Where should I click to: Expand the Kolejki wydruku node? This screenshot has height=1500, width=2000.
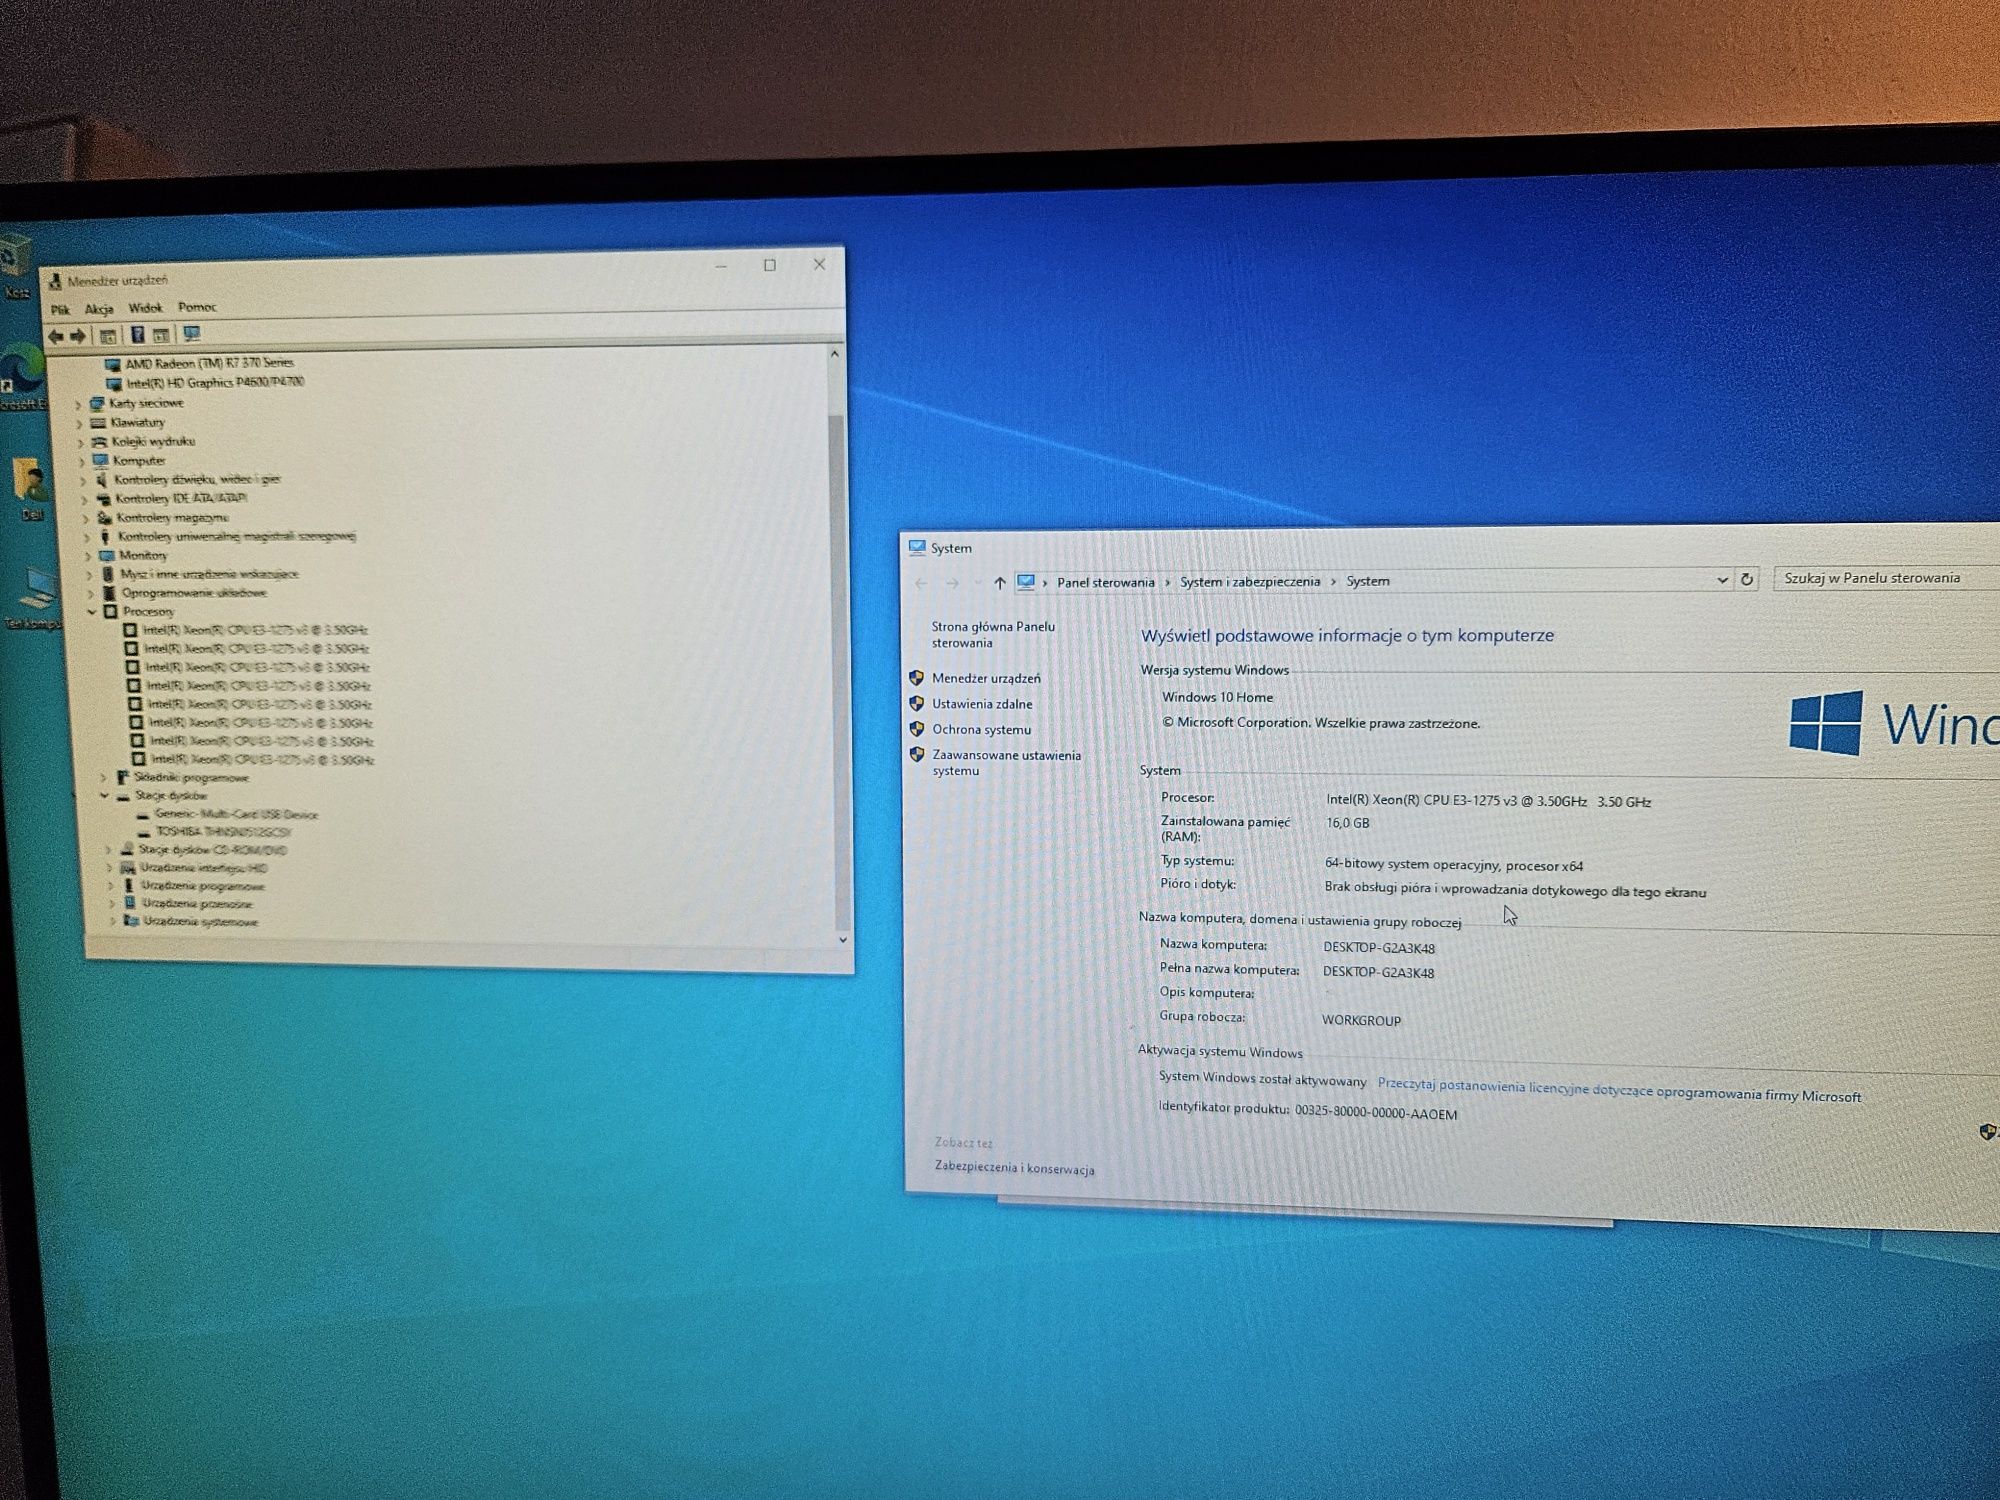click(x=80, y=443)
